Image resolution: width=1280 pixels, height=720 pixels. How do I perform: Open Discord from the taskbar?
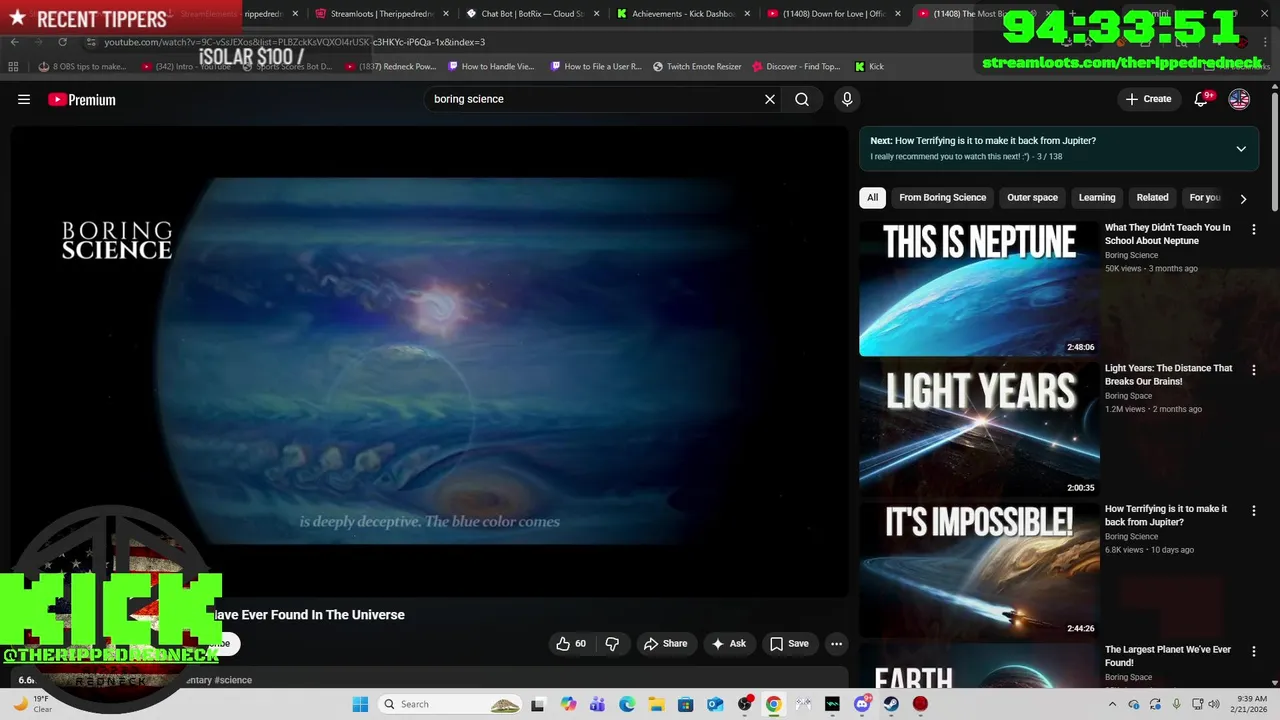tap(862, 704)
